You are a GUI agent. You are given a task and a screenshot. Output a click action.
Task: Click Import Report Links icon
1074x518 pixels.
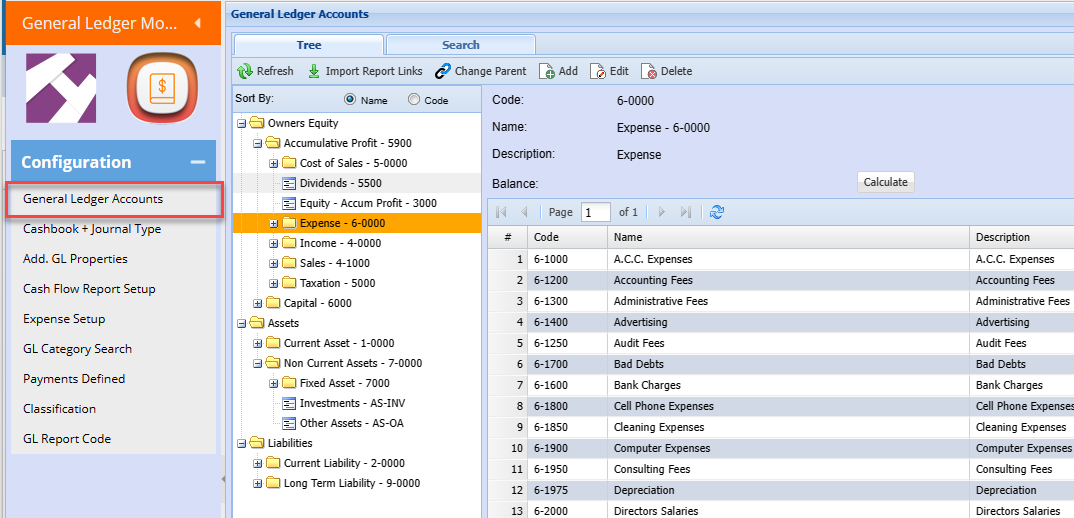coord(314,71)
